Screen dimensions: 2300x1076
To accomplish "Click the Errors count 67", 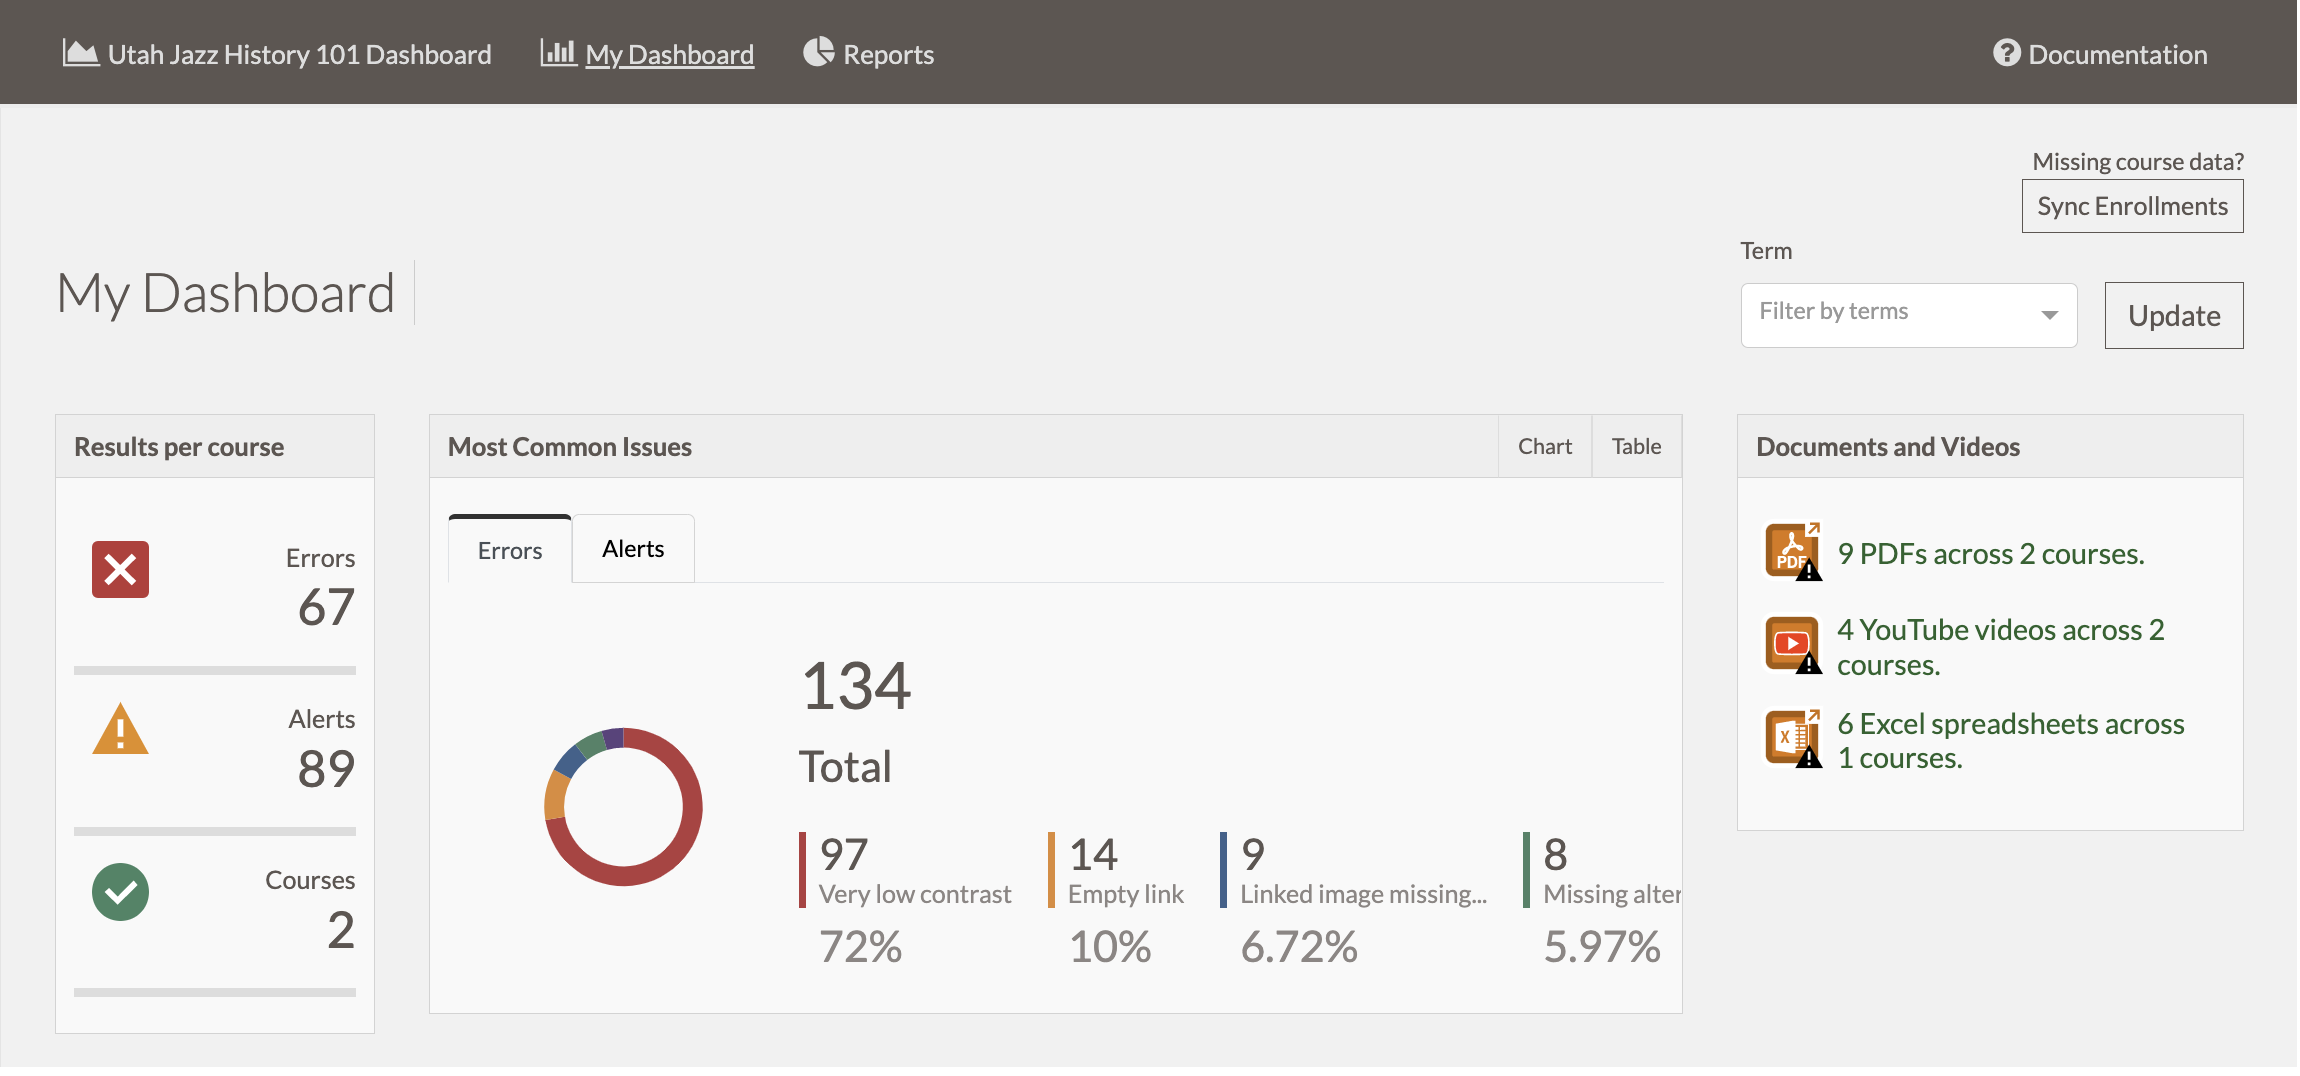I will [326, 608].
